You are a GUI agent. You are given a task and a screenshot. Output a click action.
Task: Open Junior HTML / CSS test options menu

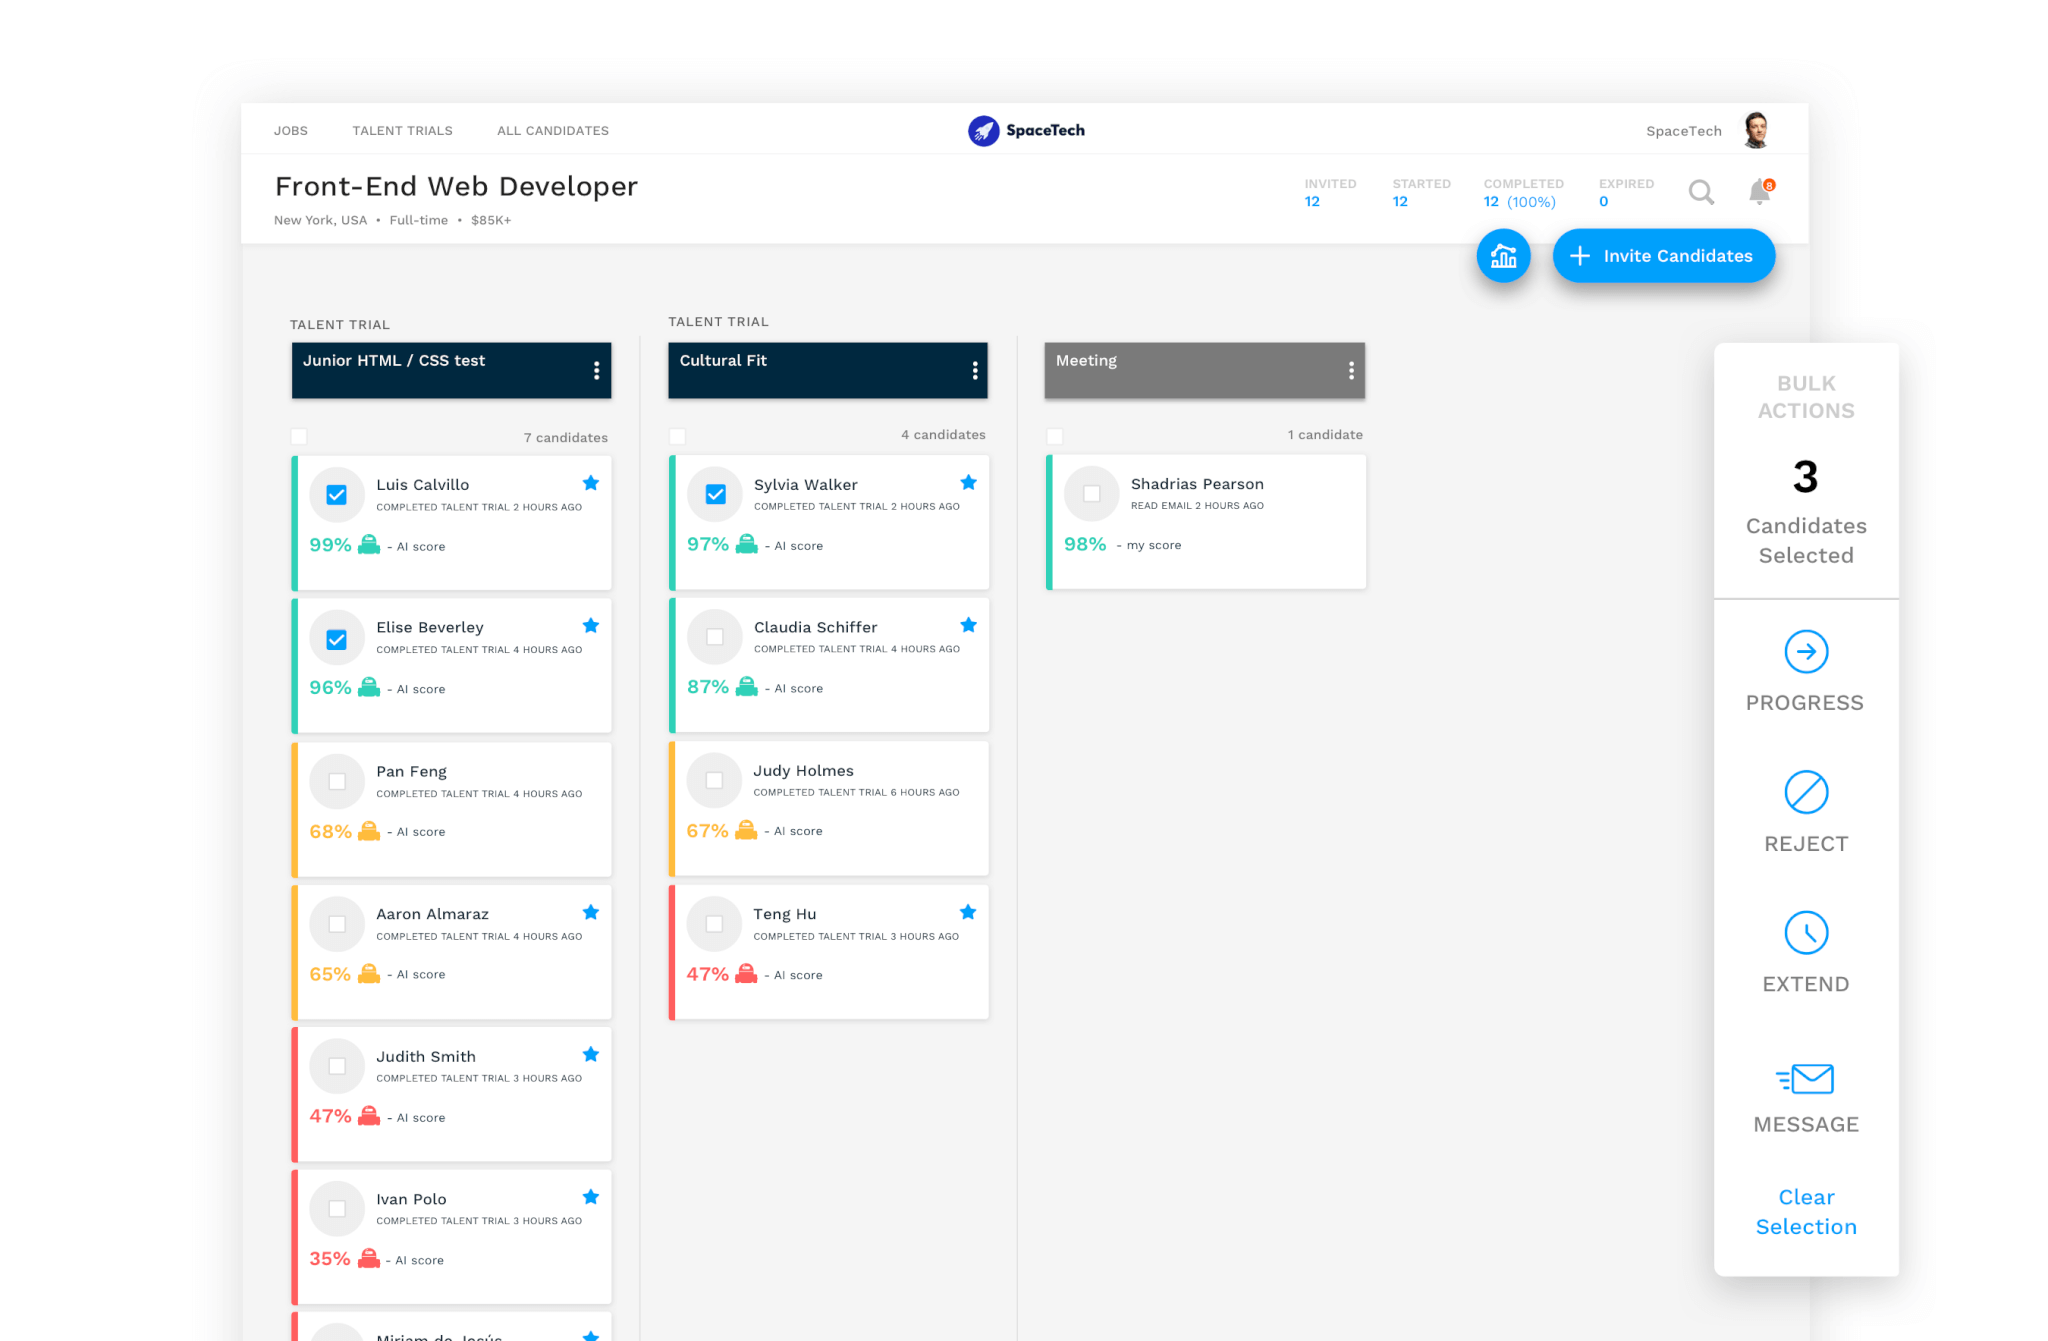click(597, 370)
